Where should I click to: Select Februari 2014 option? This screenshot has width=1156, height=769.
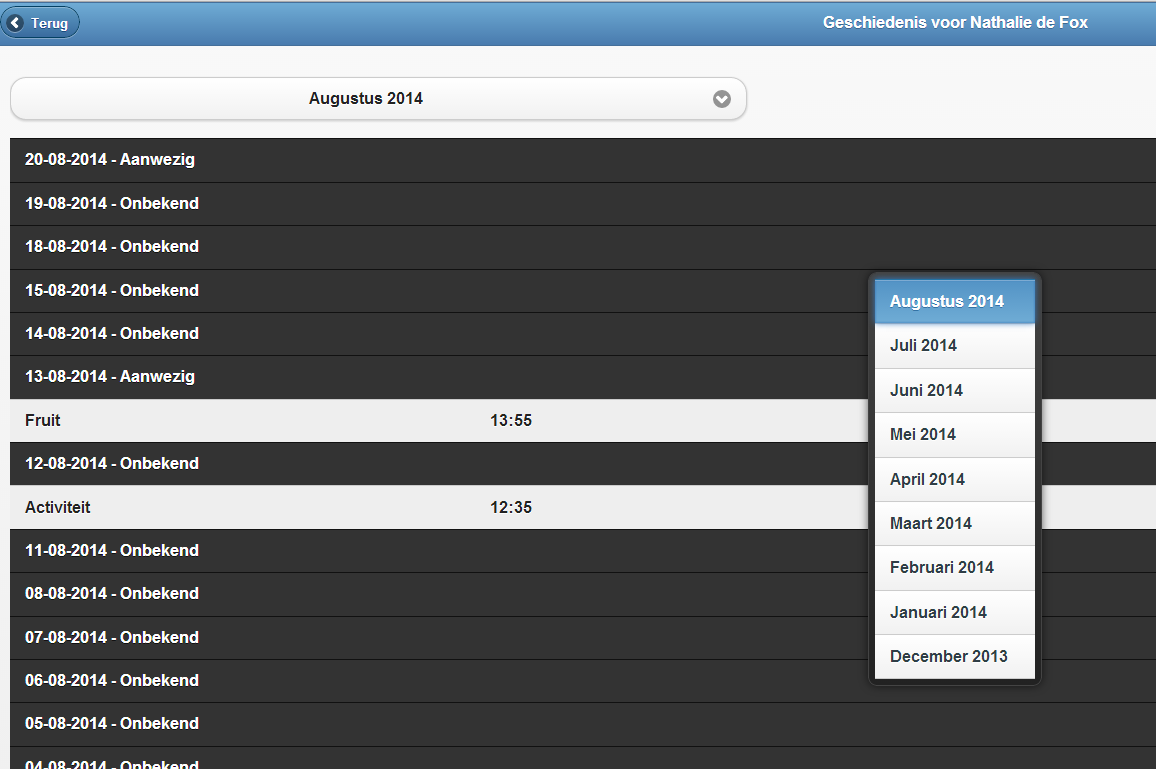click(954, 568)
